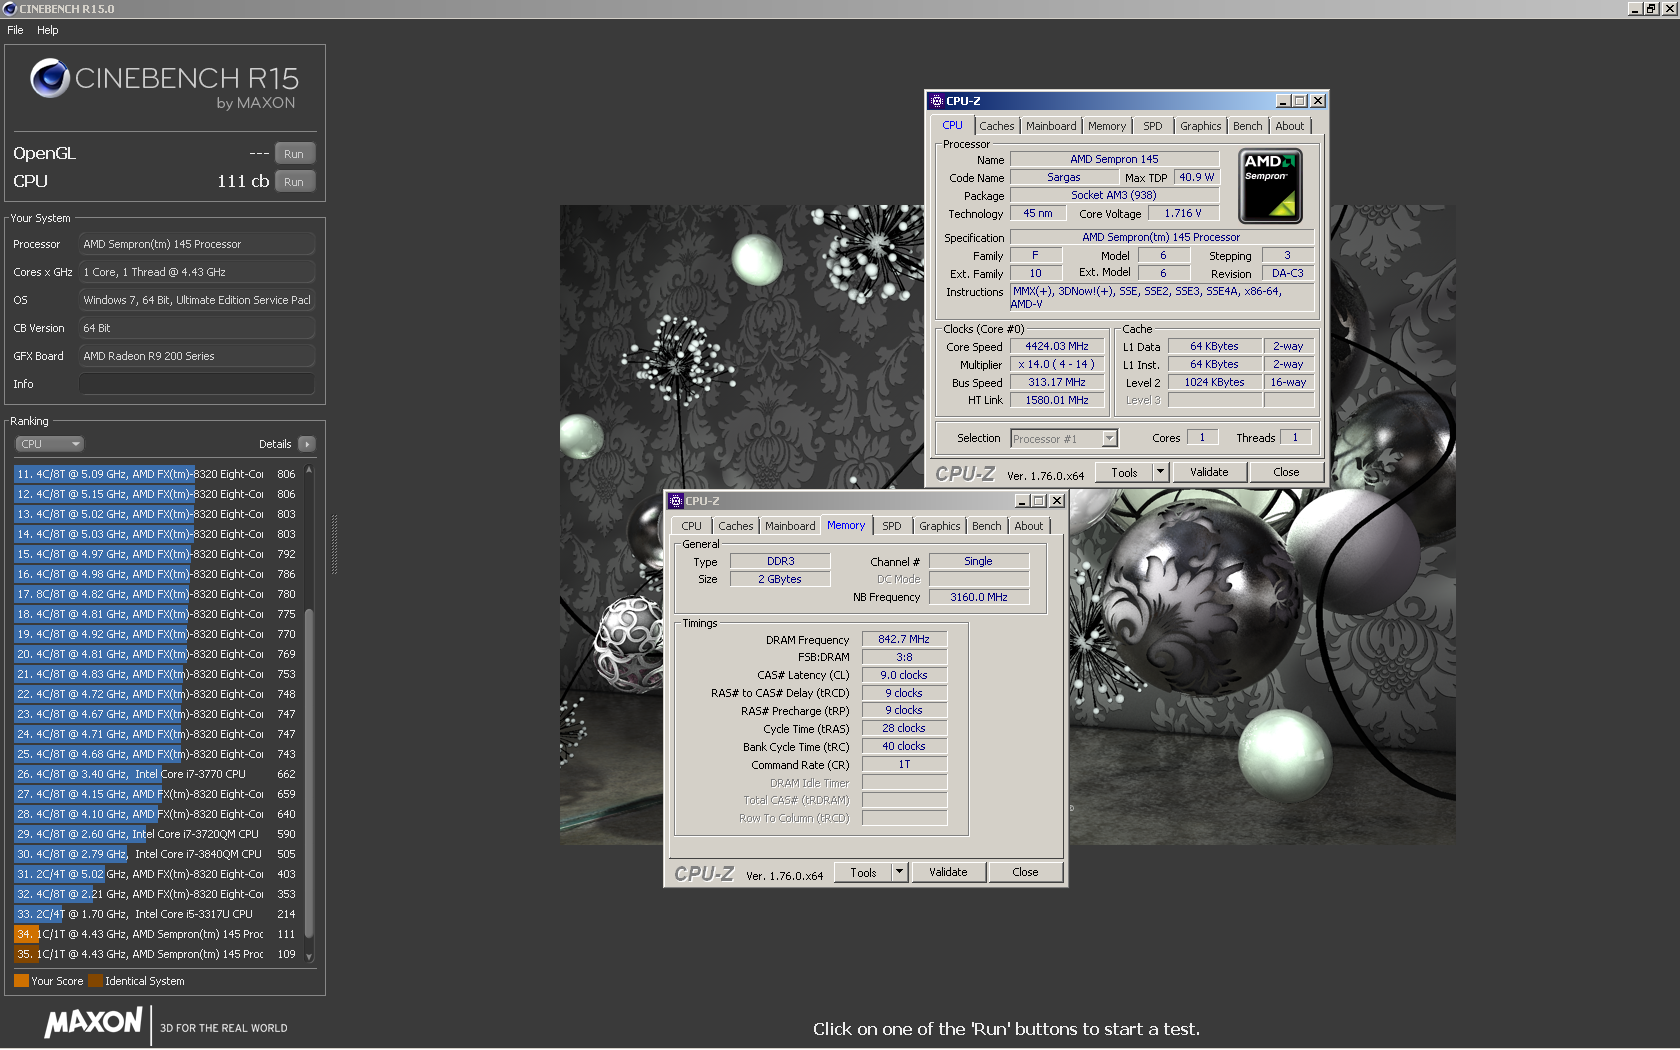Click the Info input field in Your System
This screenshot has height=1050, width=1680.
197,384
